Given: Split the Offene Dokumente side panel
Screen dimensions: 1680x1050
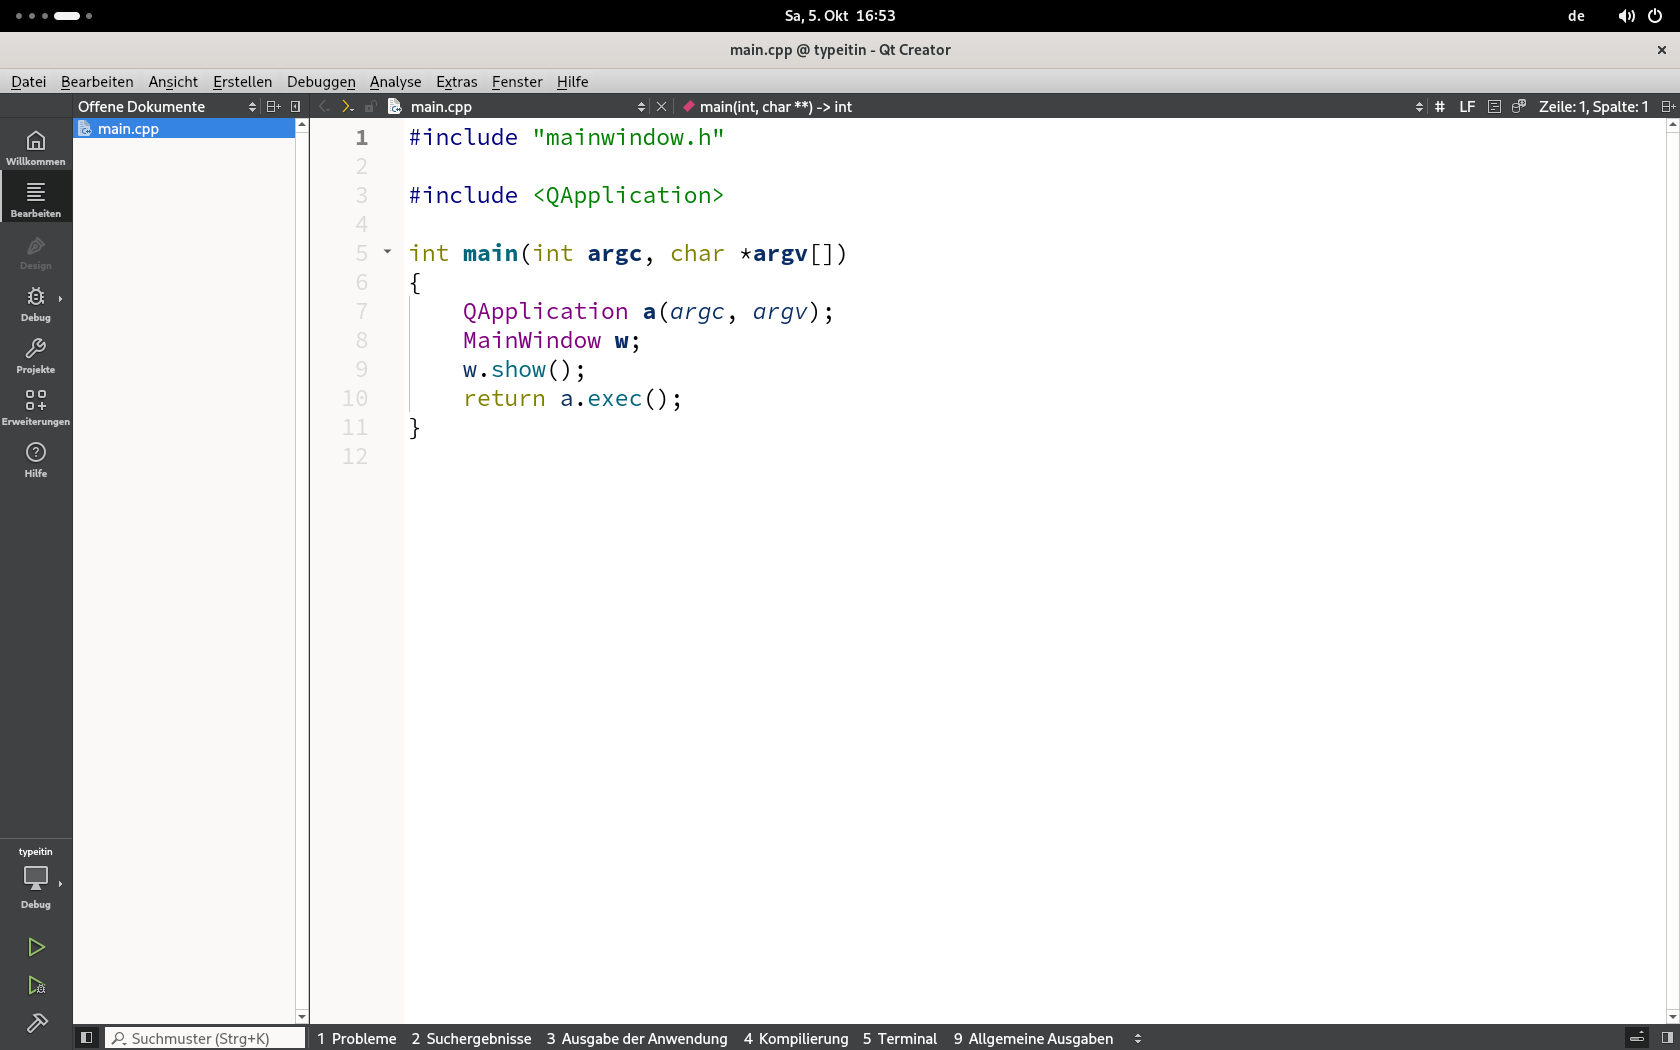Looking at the screenshot, I should pos(273,106).
